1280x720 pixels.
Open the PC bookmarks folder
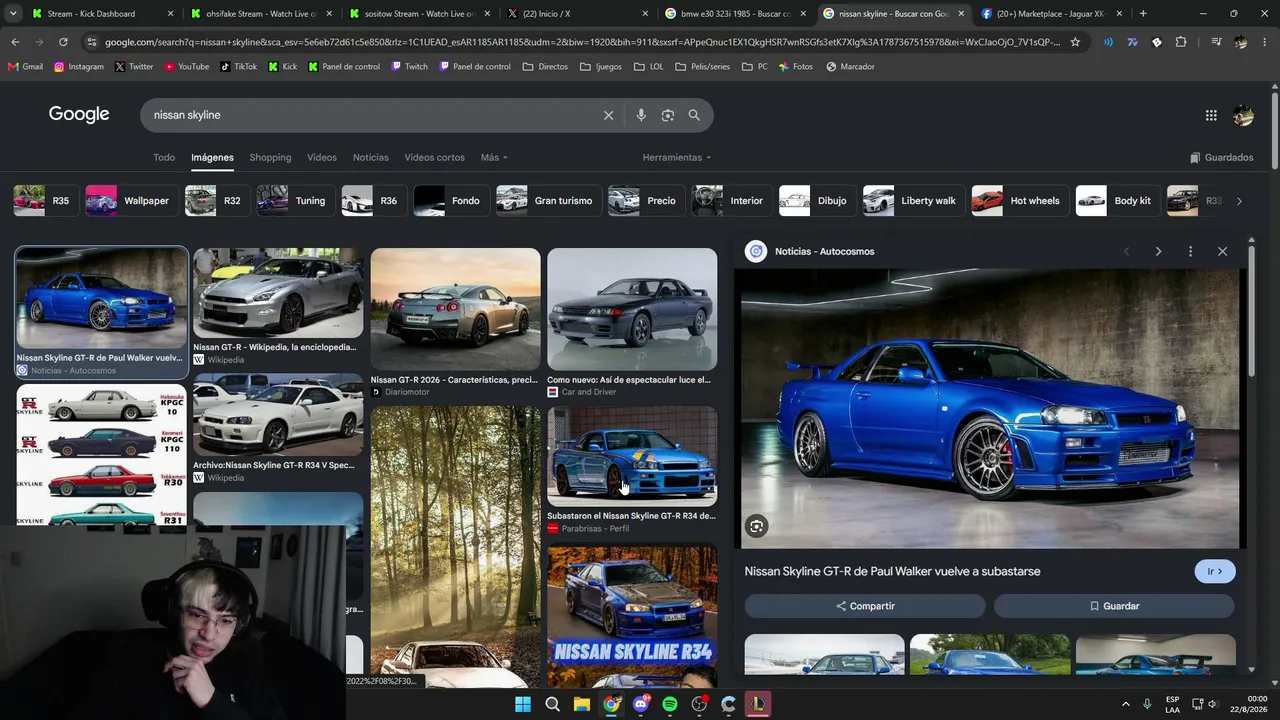pos(755,67)
